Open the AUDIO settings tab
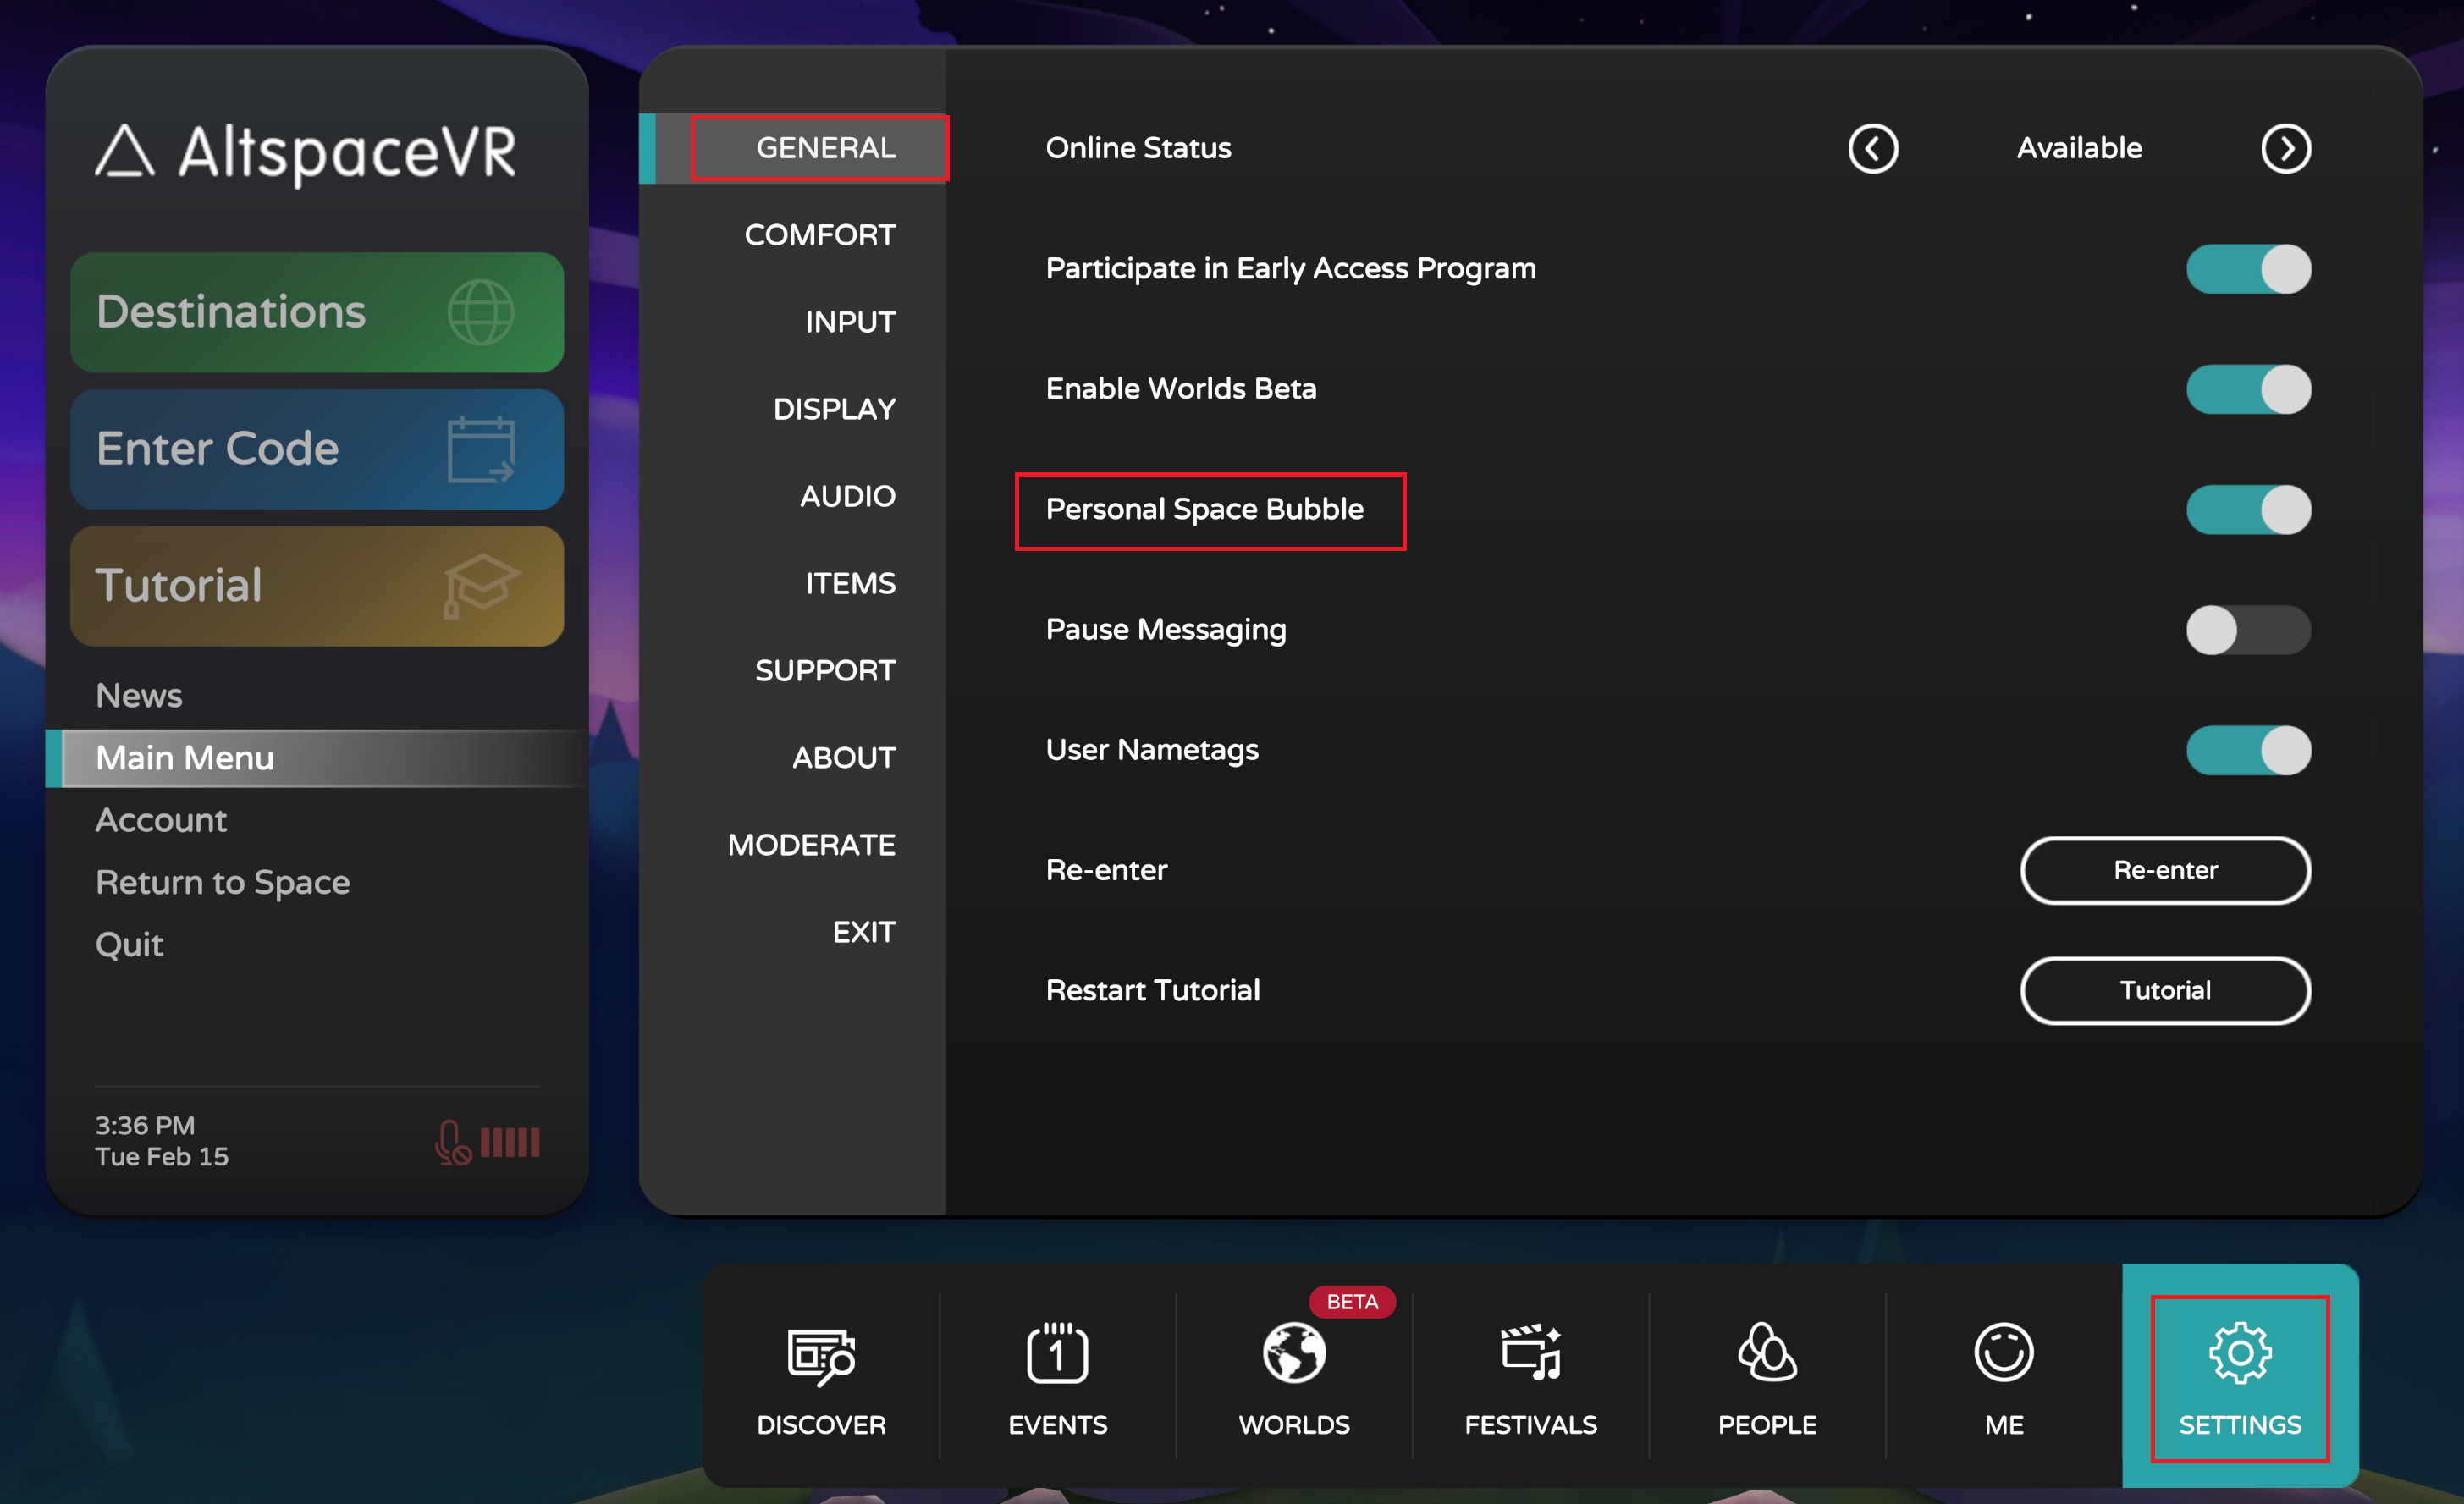 [847, 496]
